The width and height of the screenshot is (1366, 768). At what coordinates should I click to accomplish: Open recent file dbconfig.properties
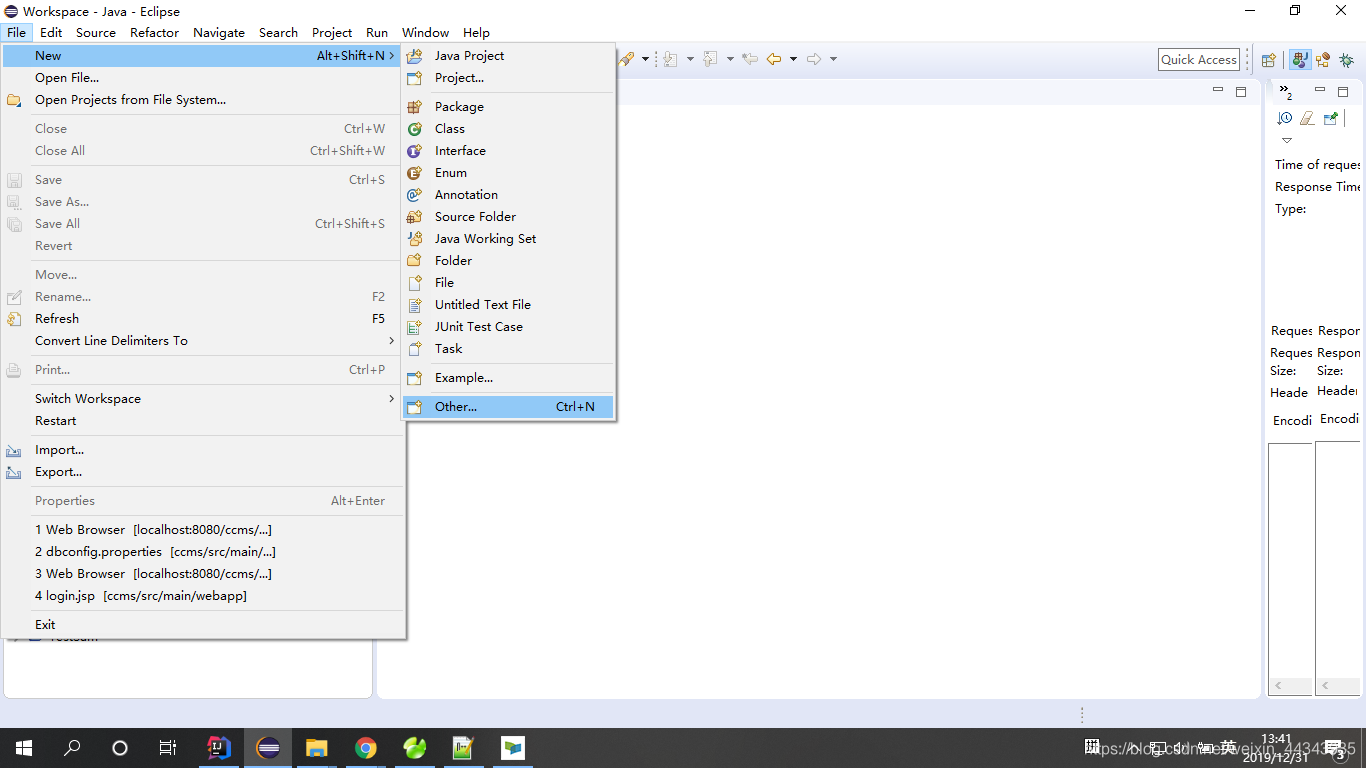click(203, 552)
